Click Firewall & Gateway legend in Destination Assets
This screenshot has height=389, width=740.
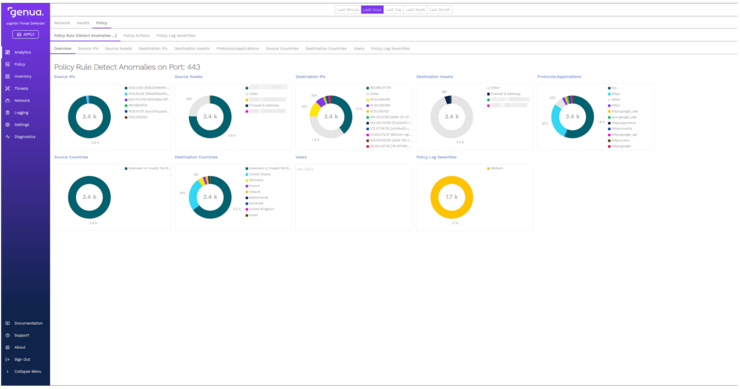504,94
